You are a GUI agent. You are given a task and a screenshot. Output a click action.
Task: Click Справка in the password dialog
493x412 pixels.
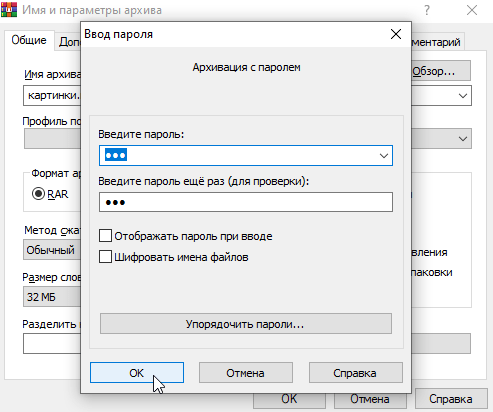tap(356, 373)
